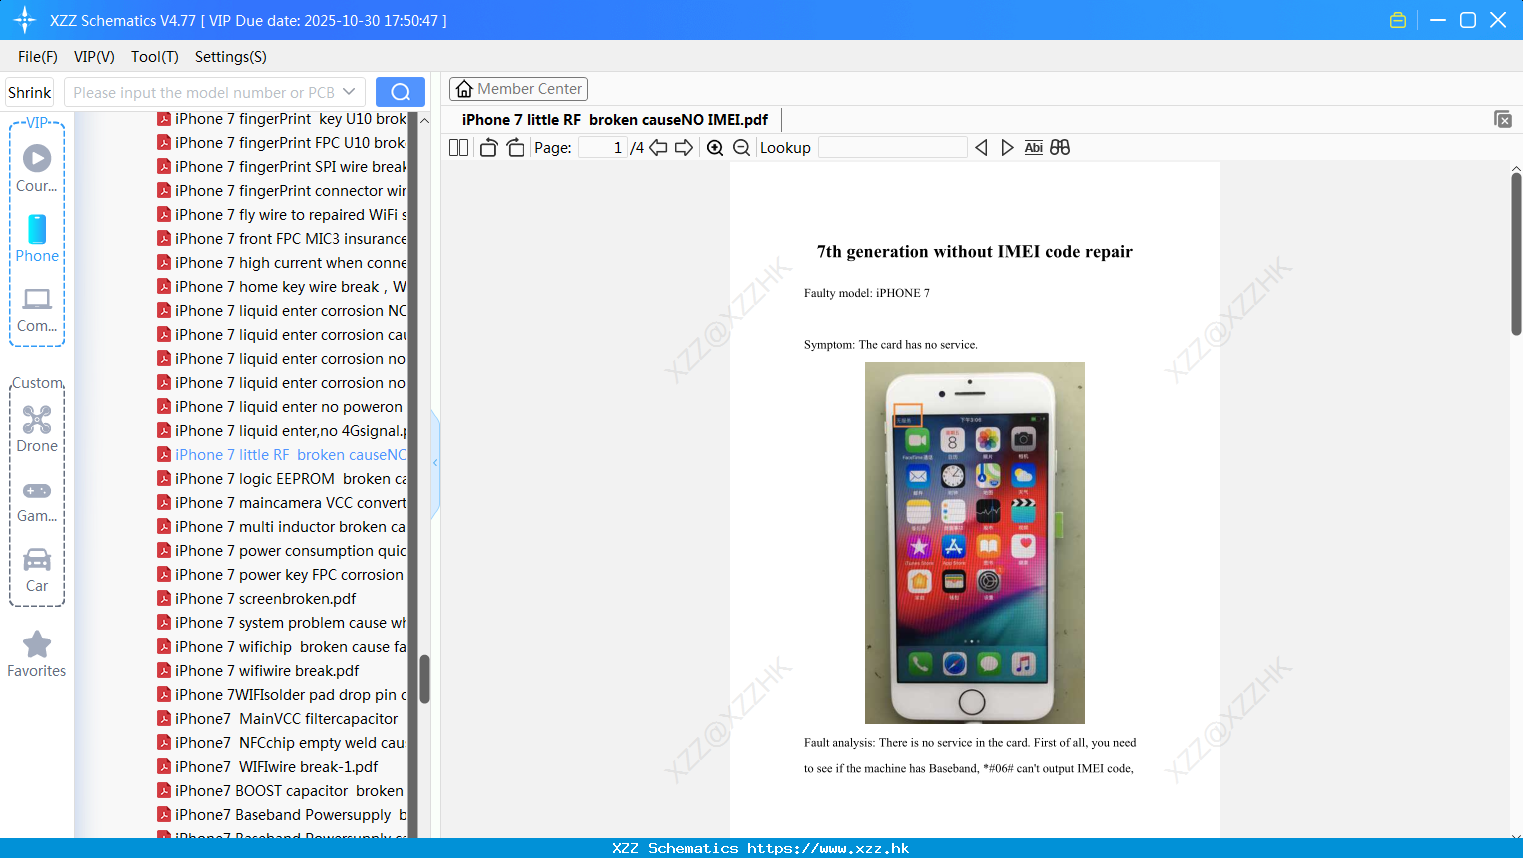This screenshot has height=858, width=1523.
Task: Select the Phone sidebar category
Action: pos(37,239)
